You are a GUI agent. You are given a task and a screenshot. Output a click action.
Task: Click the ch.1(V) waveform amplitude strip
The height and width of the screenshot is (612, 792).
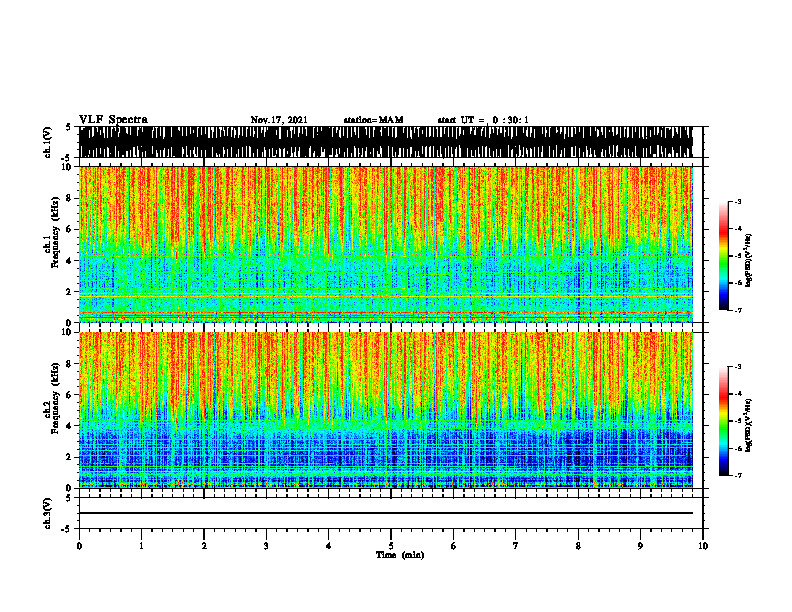[385, 142]
